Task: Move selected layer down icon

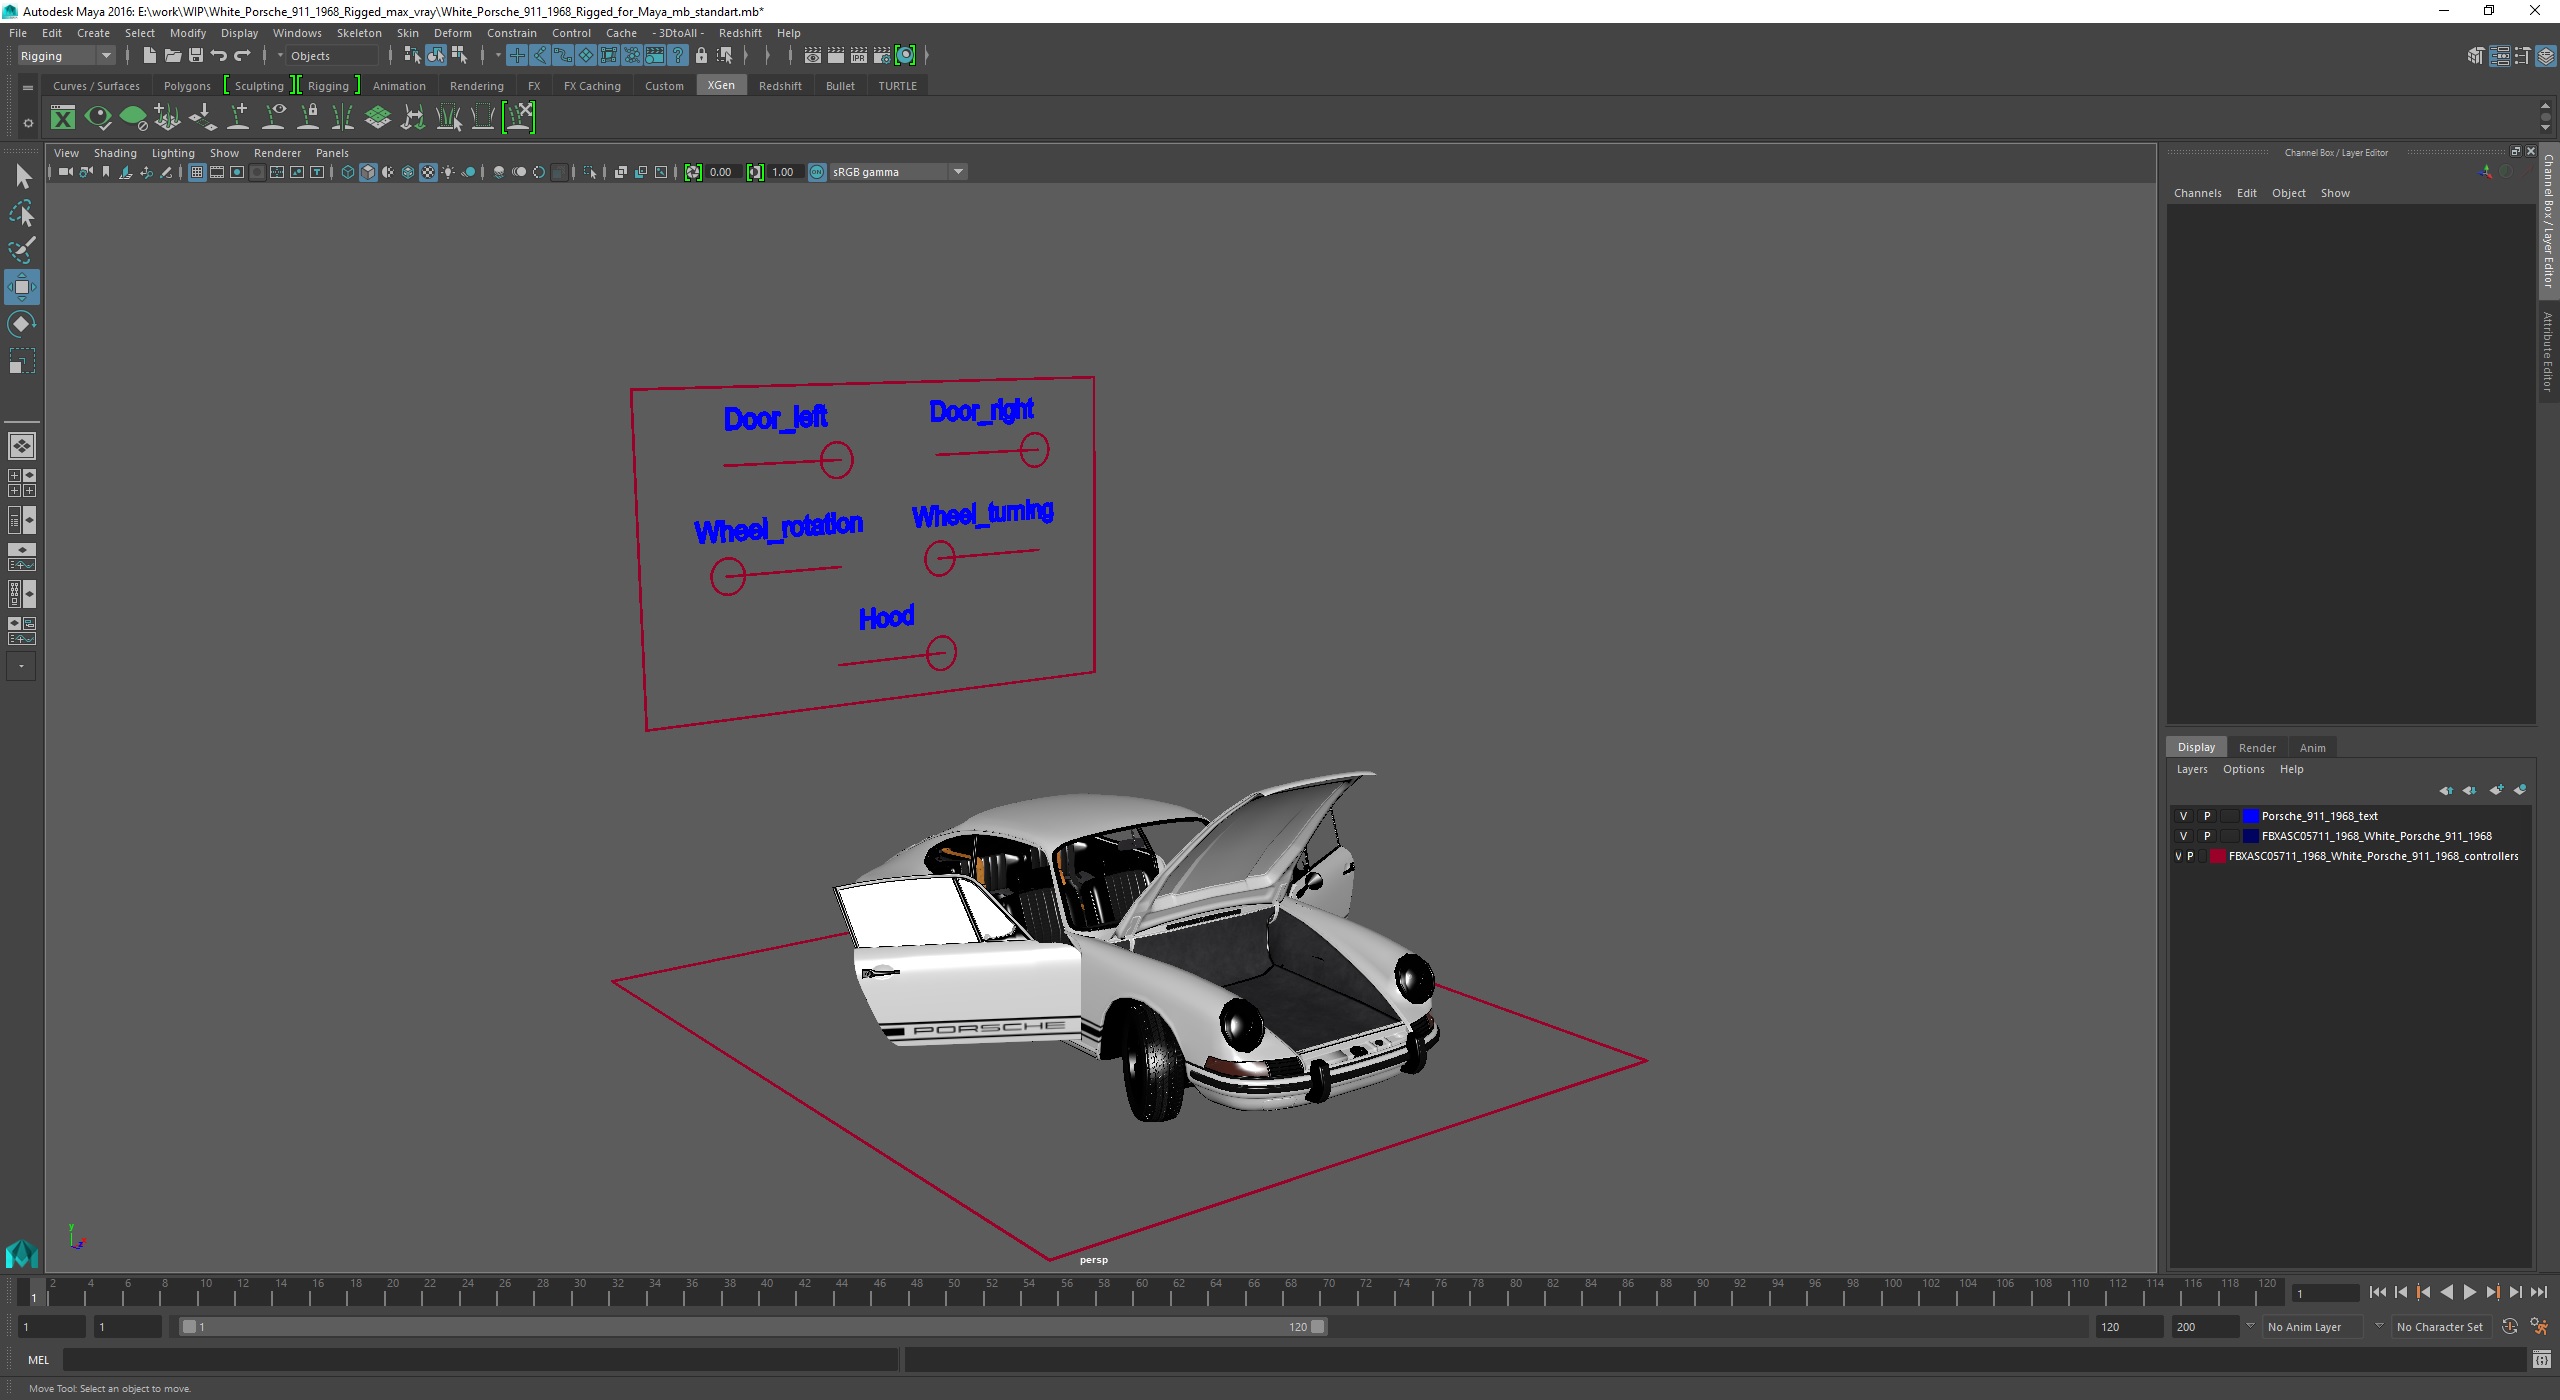Action: tap(2469, 790)
